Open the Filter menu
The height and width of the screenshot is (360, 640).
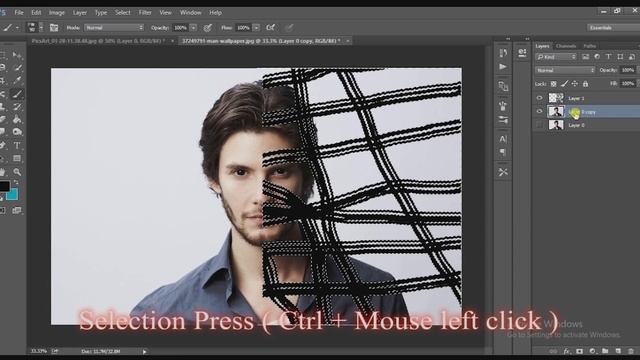pos(145,13)
